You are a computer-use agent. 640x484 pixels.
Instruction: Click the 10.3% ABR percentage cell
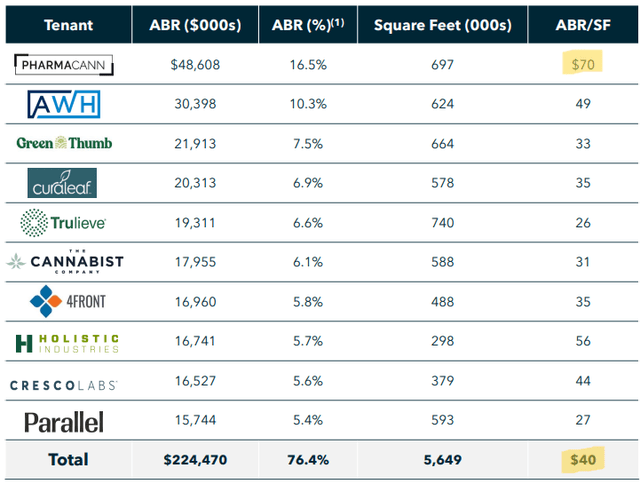click(x=308, y=104)
